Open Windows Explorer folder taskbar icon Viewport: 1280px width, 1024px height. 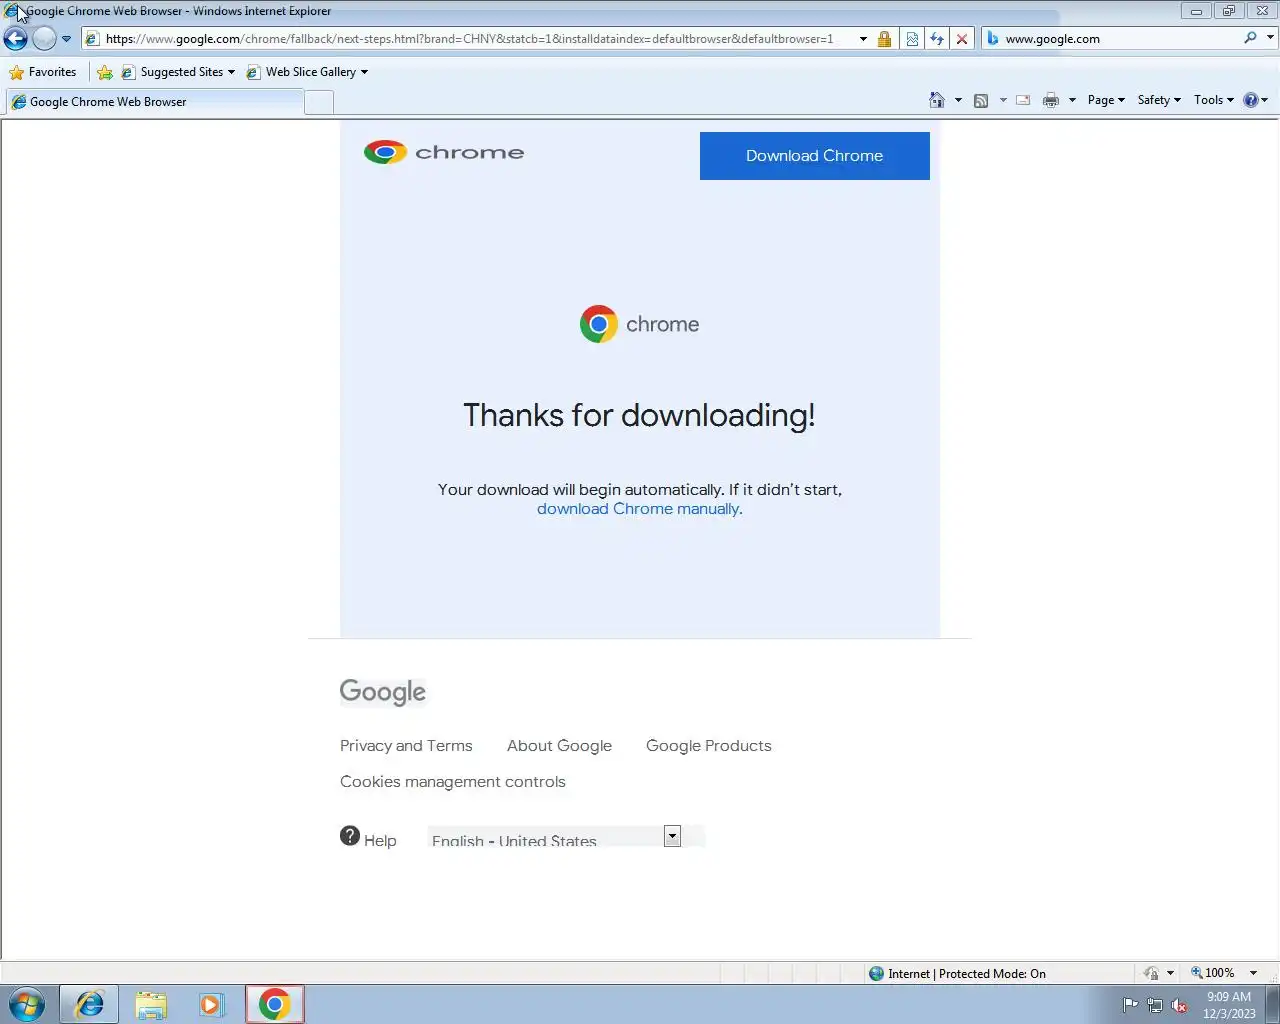(x=151, y=1004)
